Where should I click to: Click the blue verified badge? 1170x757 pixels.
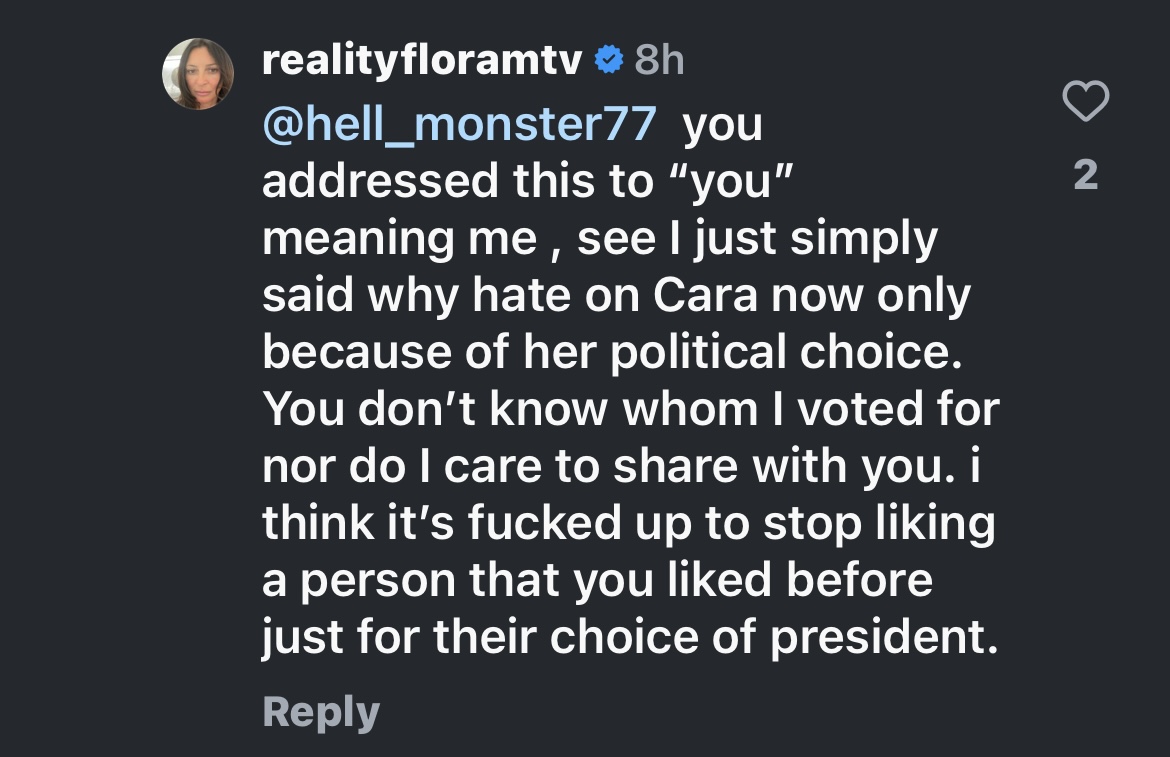click(609, 60)
